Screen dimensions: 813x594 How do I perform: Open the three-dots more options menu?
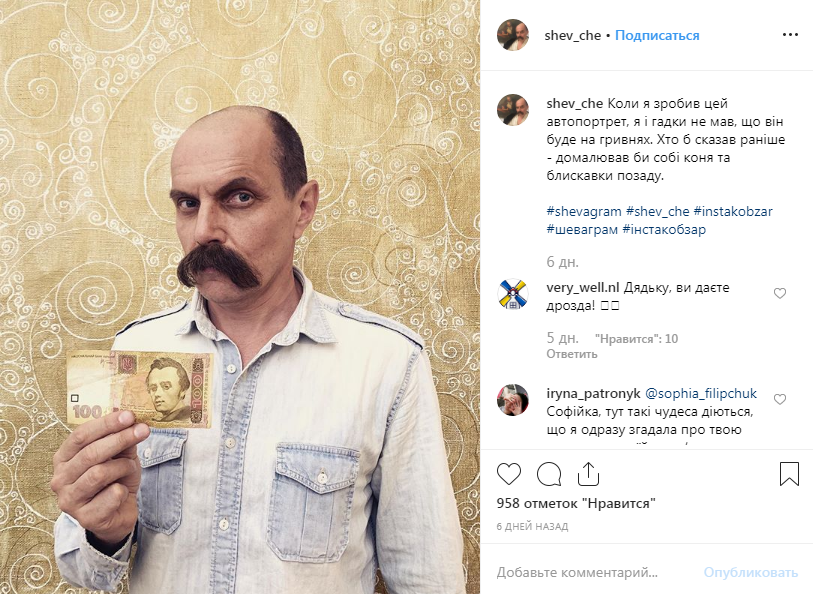click(x=790, y=35)
